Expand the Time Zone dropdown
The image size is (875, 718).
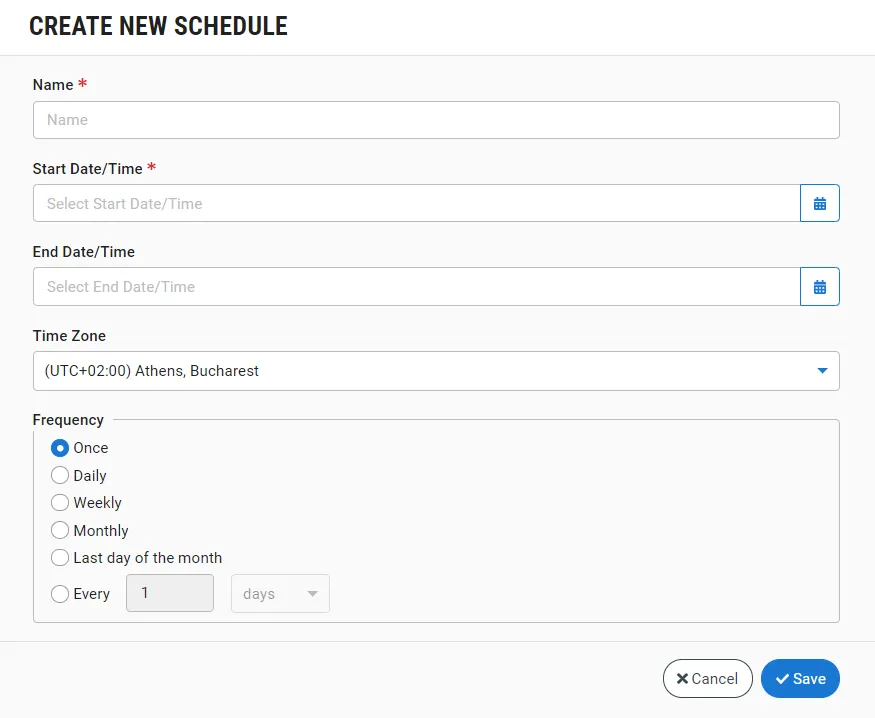click(436, 371)
